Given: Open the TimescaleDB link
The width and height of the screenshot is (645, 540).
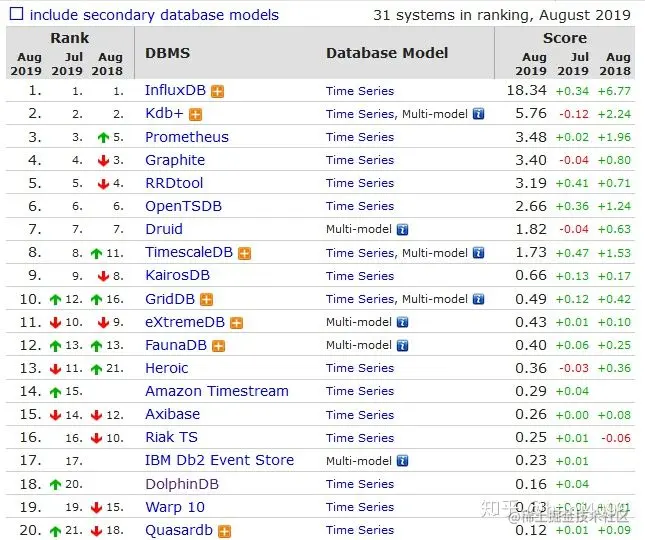Looking at the screenshot, I should (x=189, y=252).
